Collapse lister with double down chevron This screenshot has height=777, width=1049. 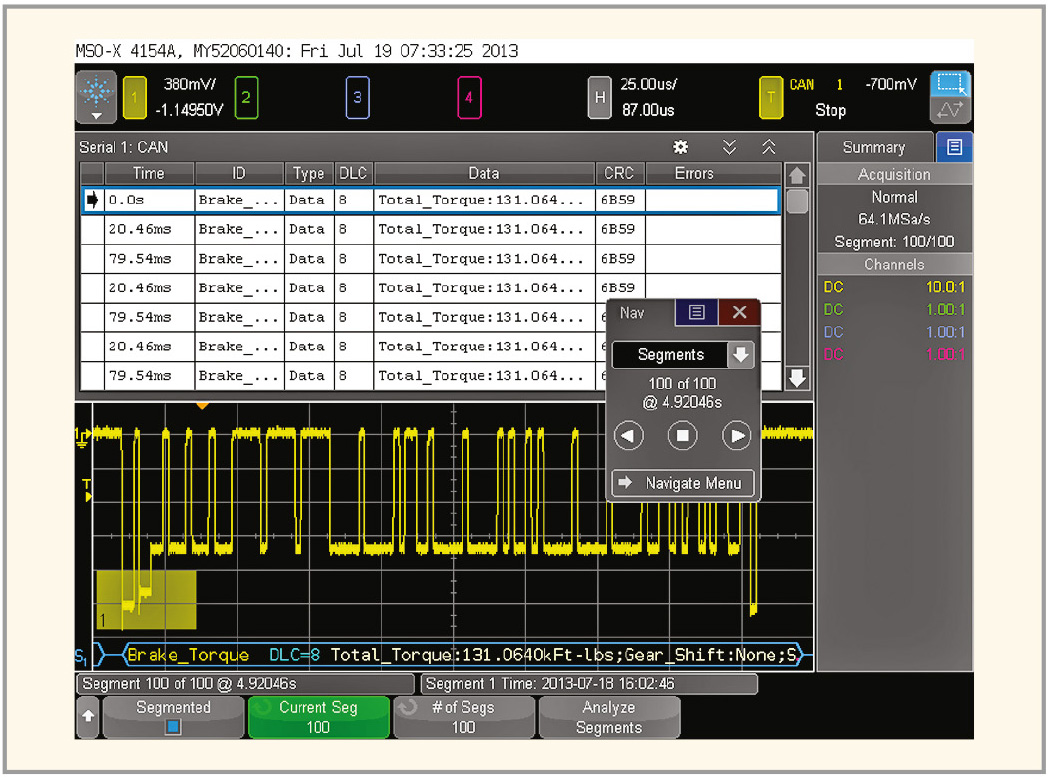pyautogui.click(x=730, y=147)
